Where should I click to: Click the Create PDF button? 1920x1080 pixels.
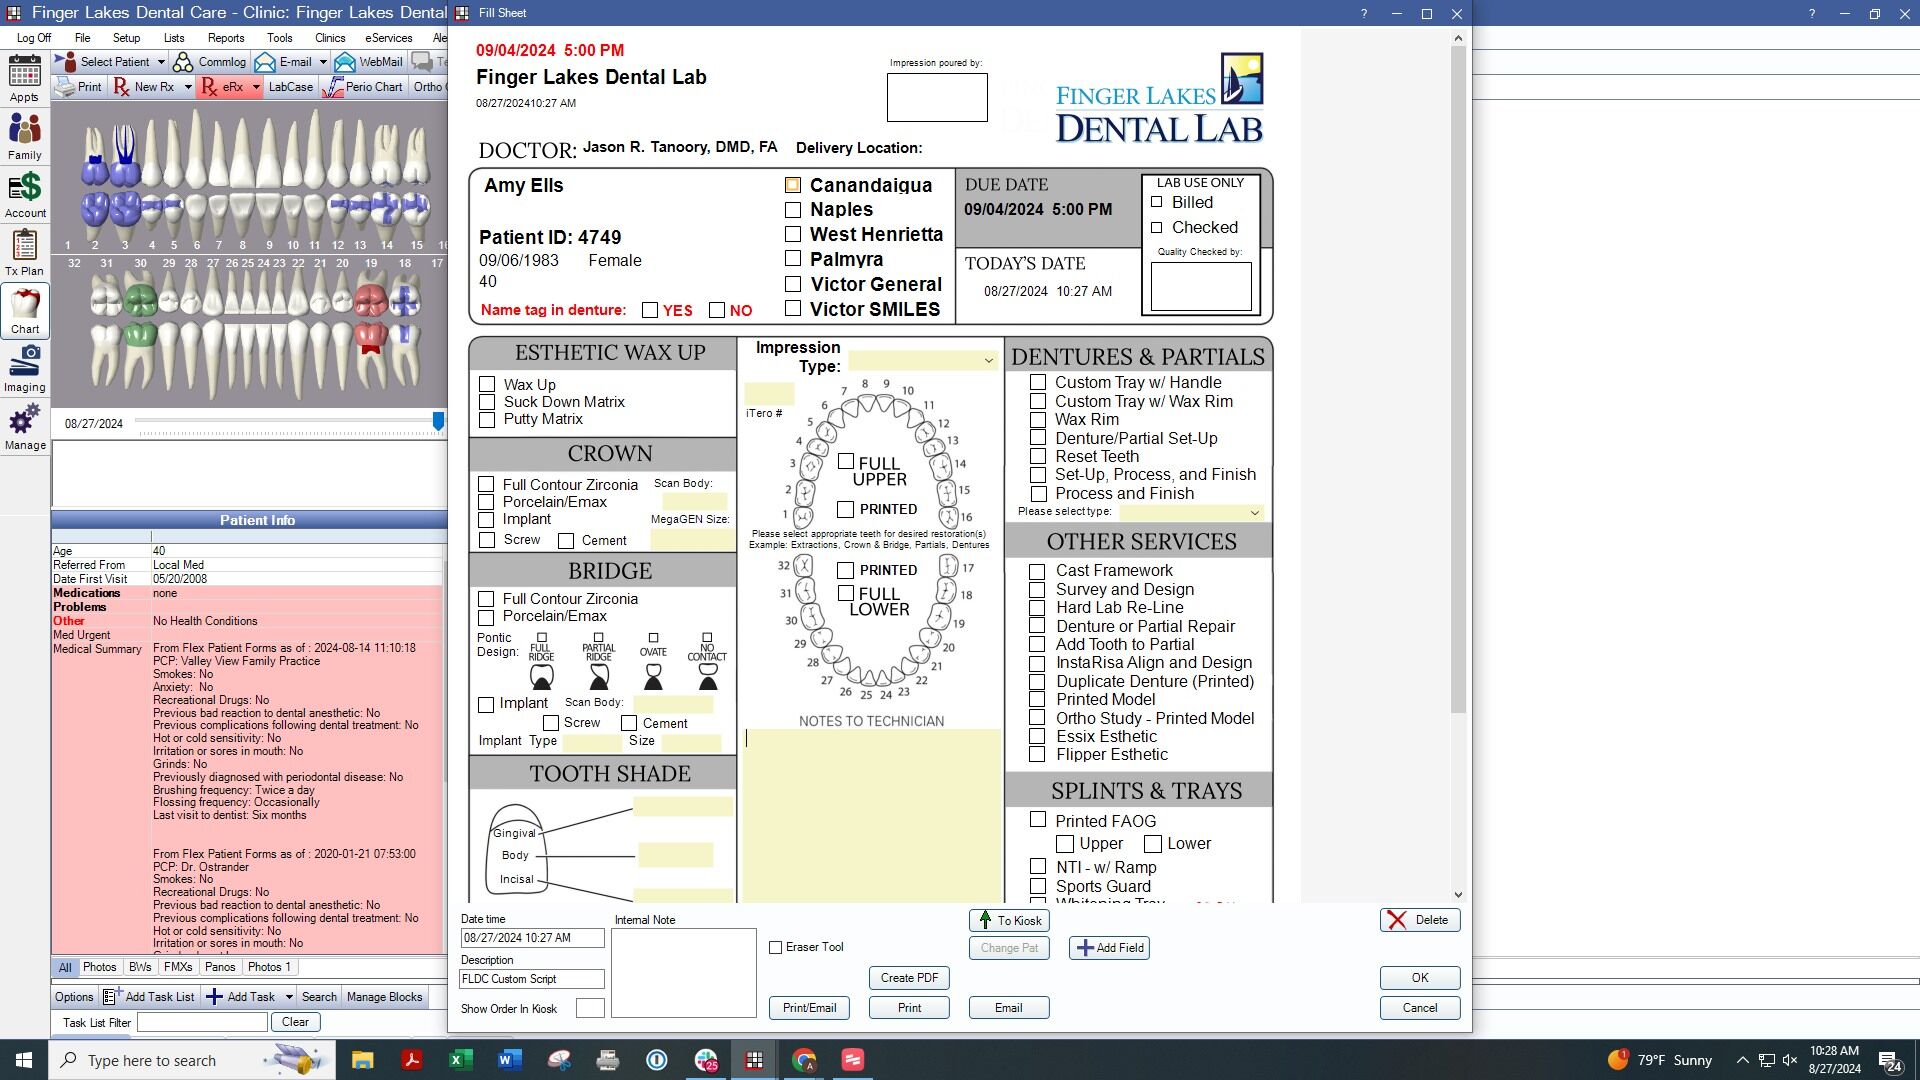point(909,978)
